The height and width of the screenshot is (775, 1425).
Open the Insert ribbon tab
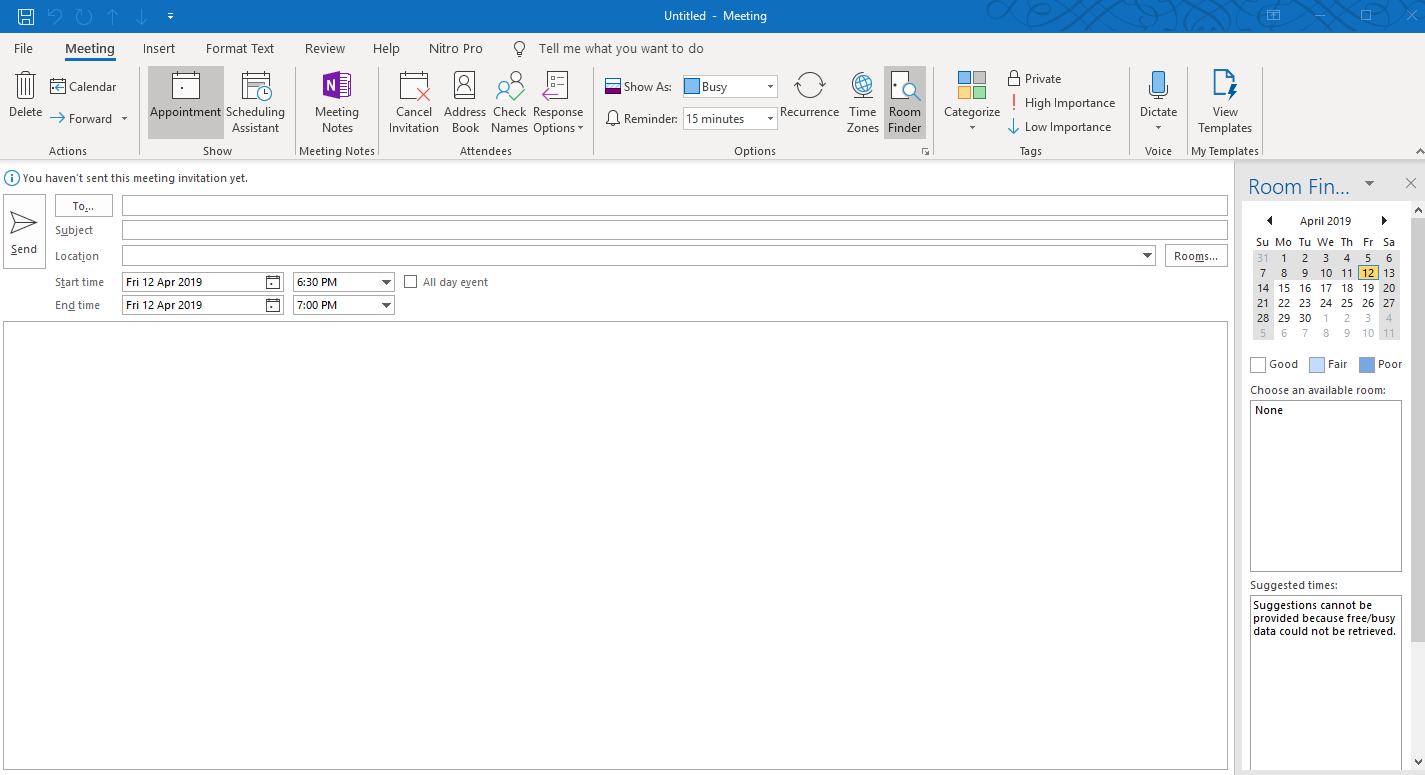(x=159, y=48)
